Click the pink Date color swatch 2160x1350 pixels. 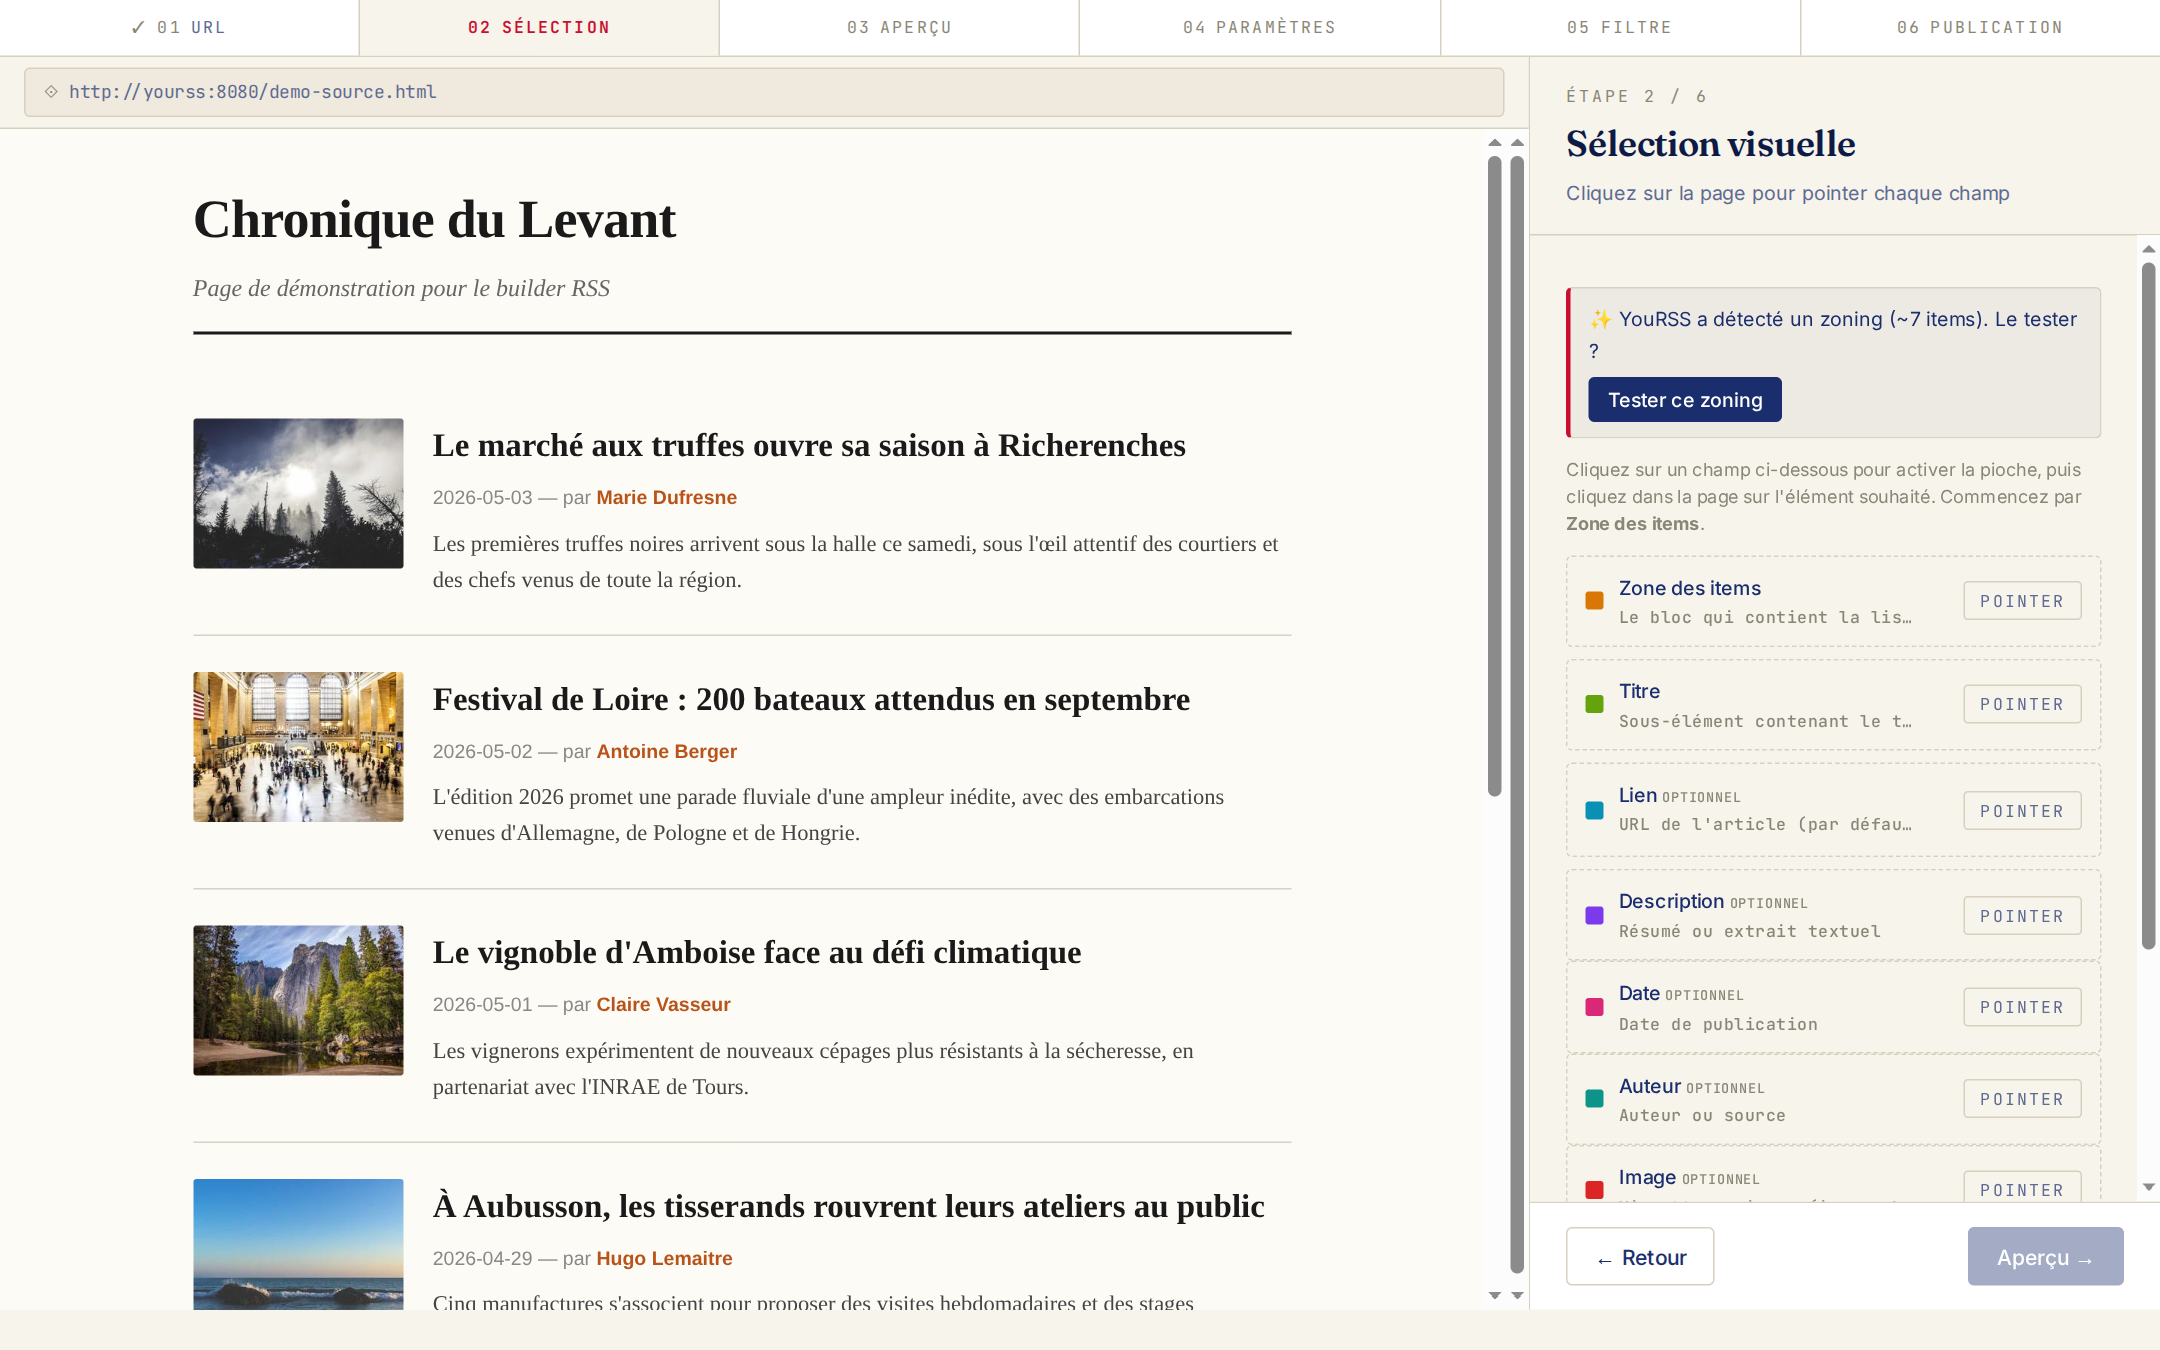1595,1007
